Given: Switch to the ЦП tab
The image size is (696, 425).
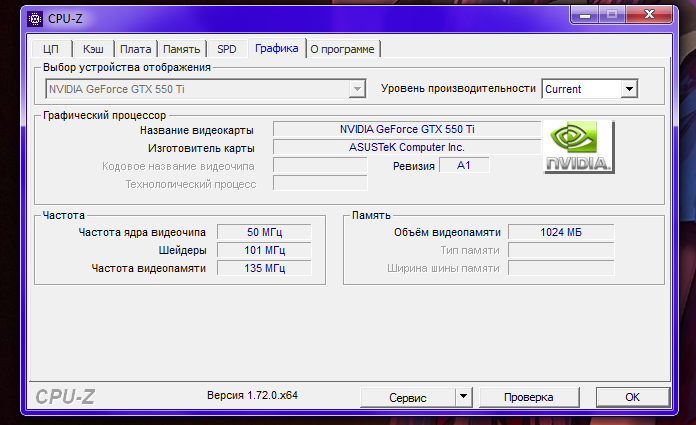Looking at the screenshot, I should (51, 49).
